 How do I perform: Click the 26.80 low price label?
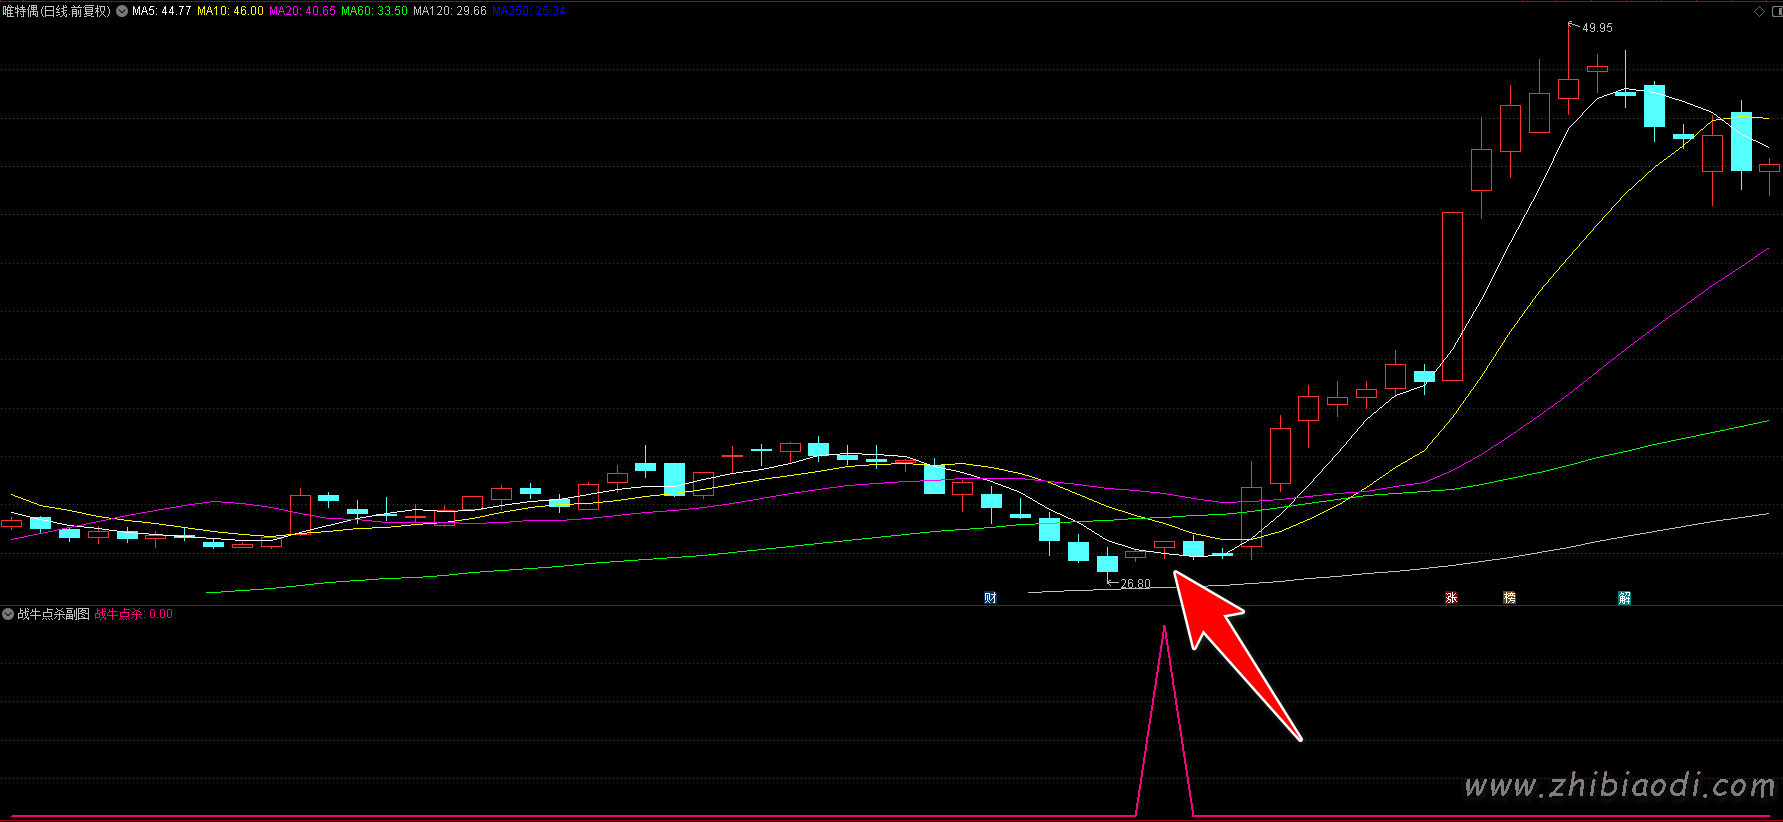1135,584
